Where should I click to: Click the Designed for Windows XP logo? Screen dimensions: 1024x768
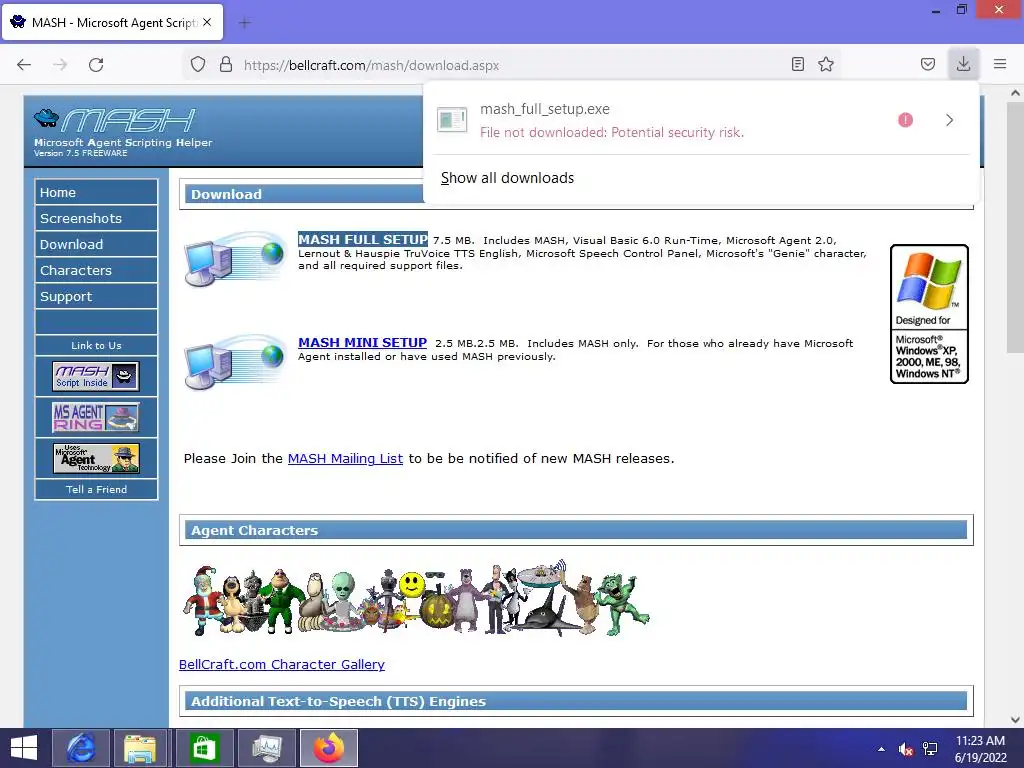click(x=929, y=313)
